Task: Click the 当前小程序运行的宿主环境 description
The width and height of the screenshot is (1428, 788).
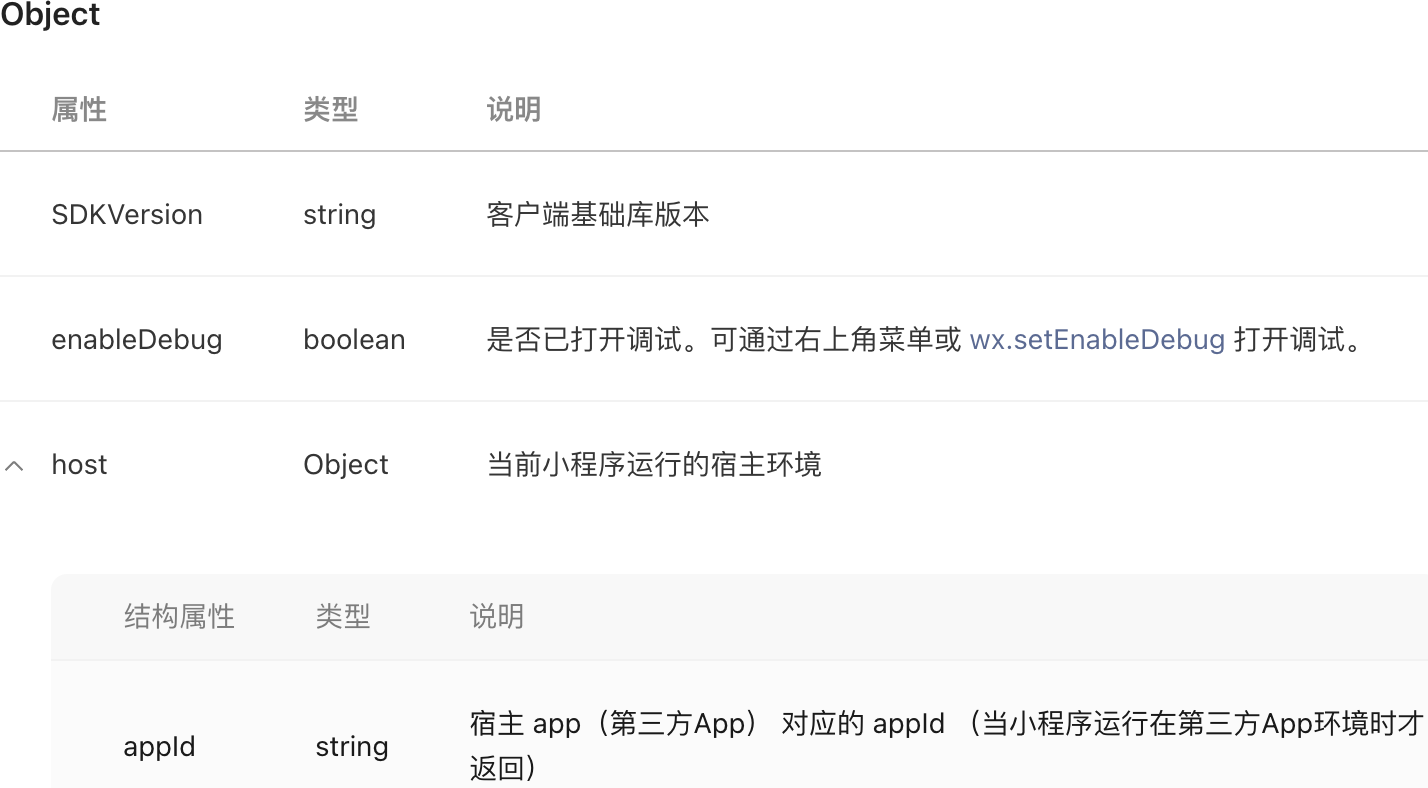Action: (654, 464)
